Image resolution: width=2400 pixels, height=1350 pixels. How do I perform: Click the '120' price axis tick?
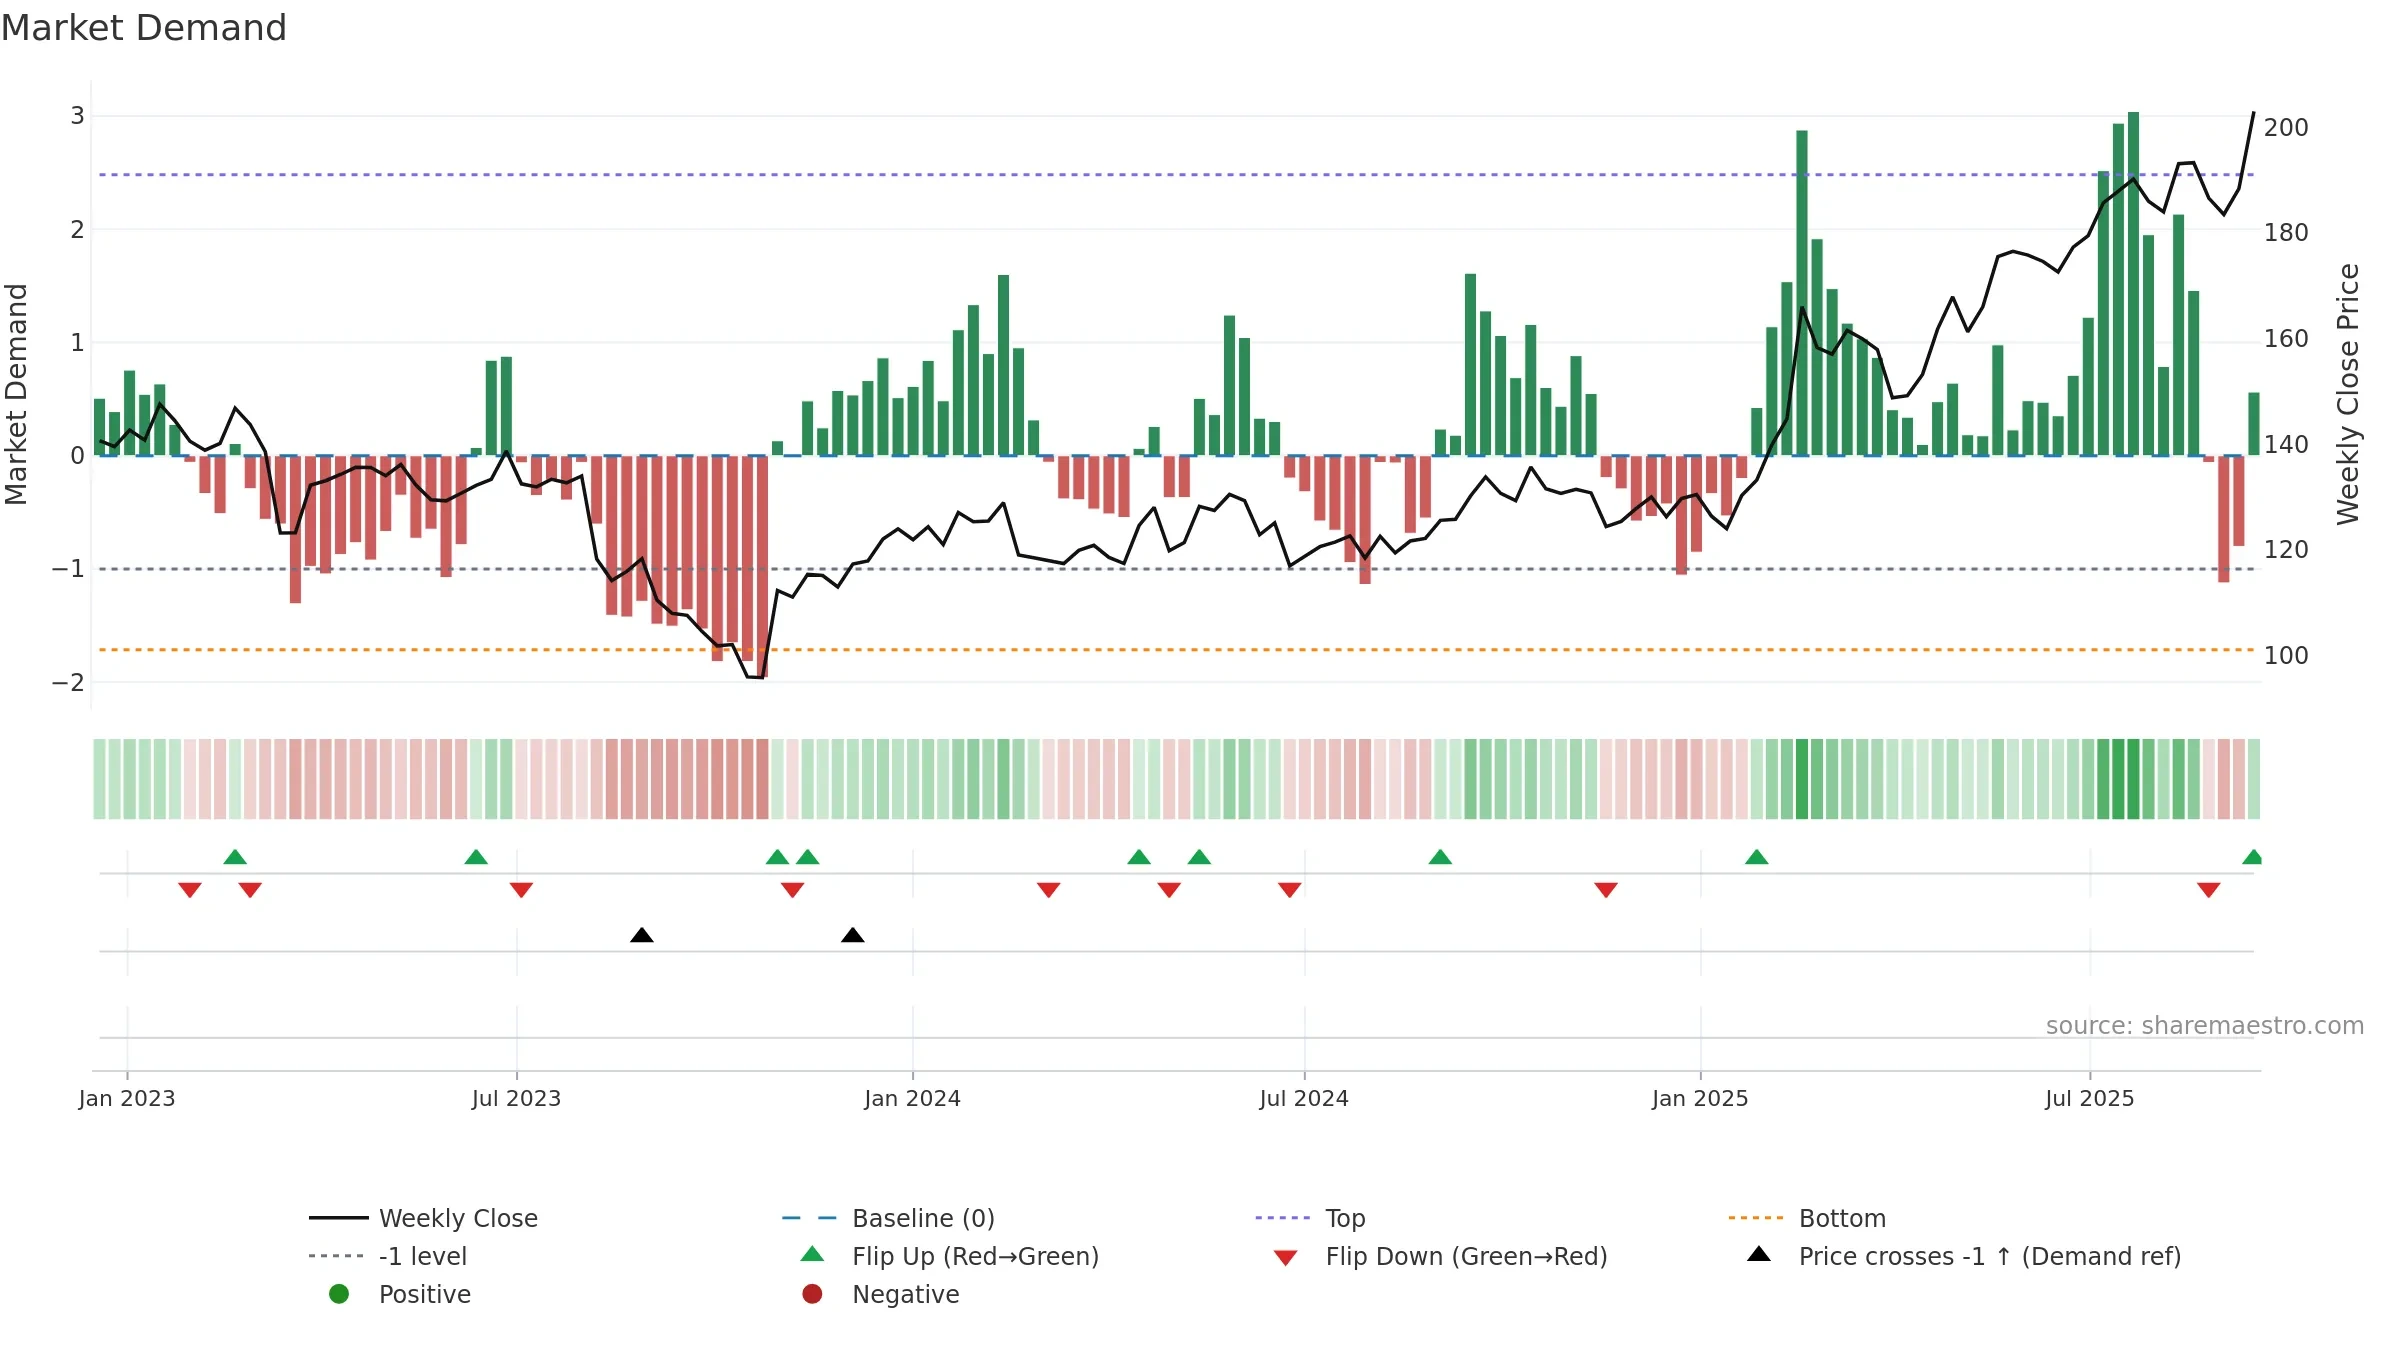[2286, 549]
